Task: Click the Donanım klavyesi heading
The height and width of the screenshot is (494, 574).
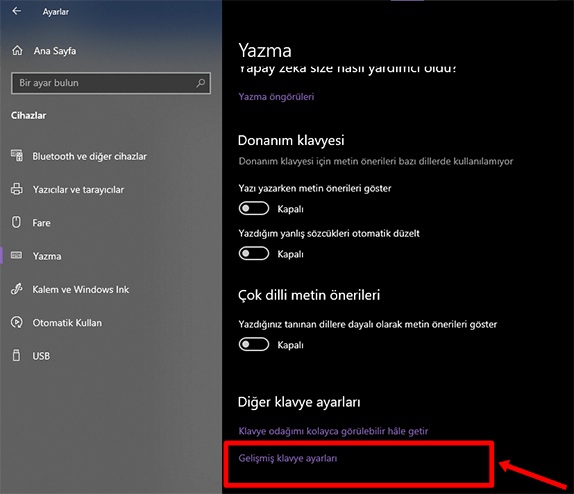Action: click(291, 140)
